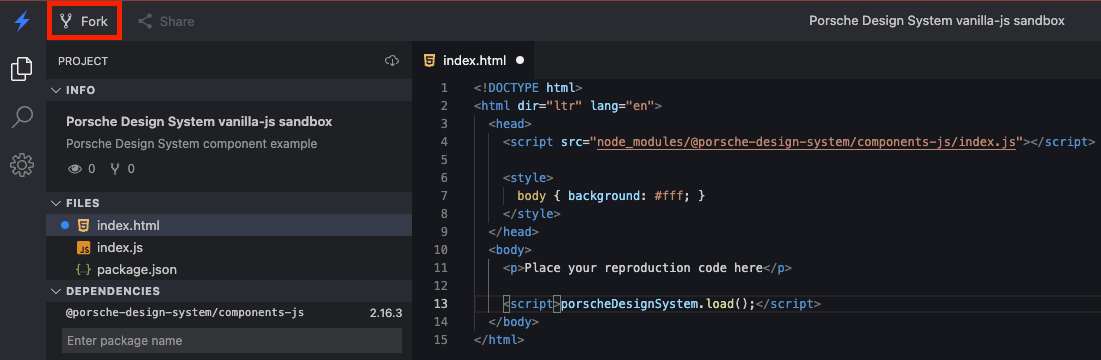The height and width of the screenshot is (360, 1101).
Task: Fork the project
Action: (x=85, y=21)
